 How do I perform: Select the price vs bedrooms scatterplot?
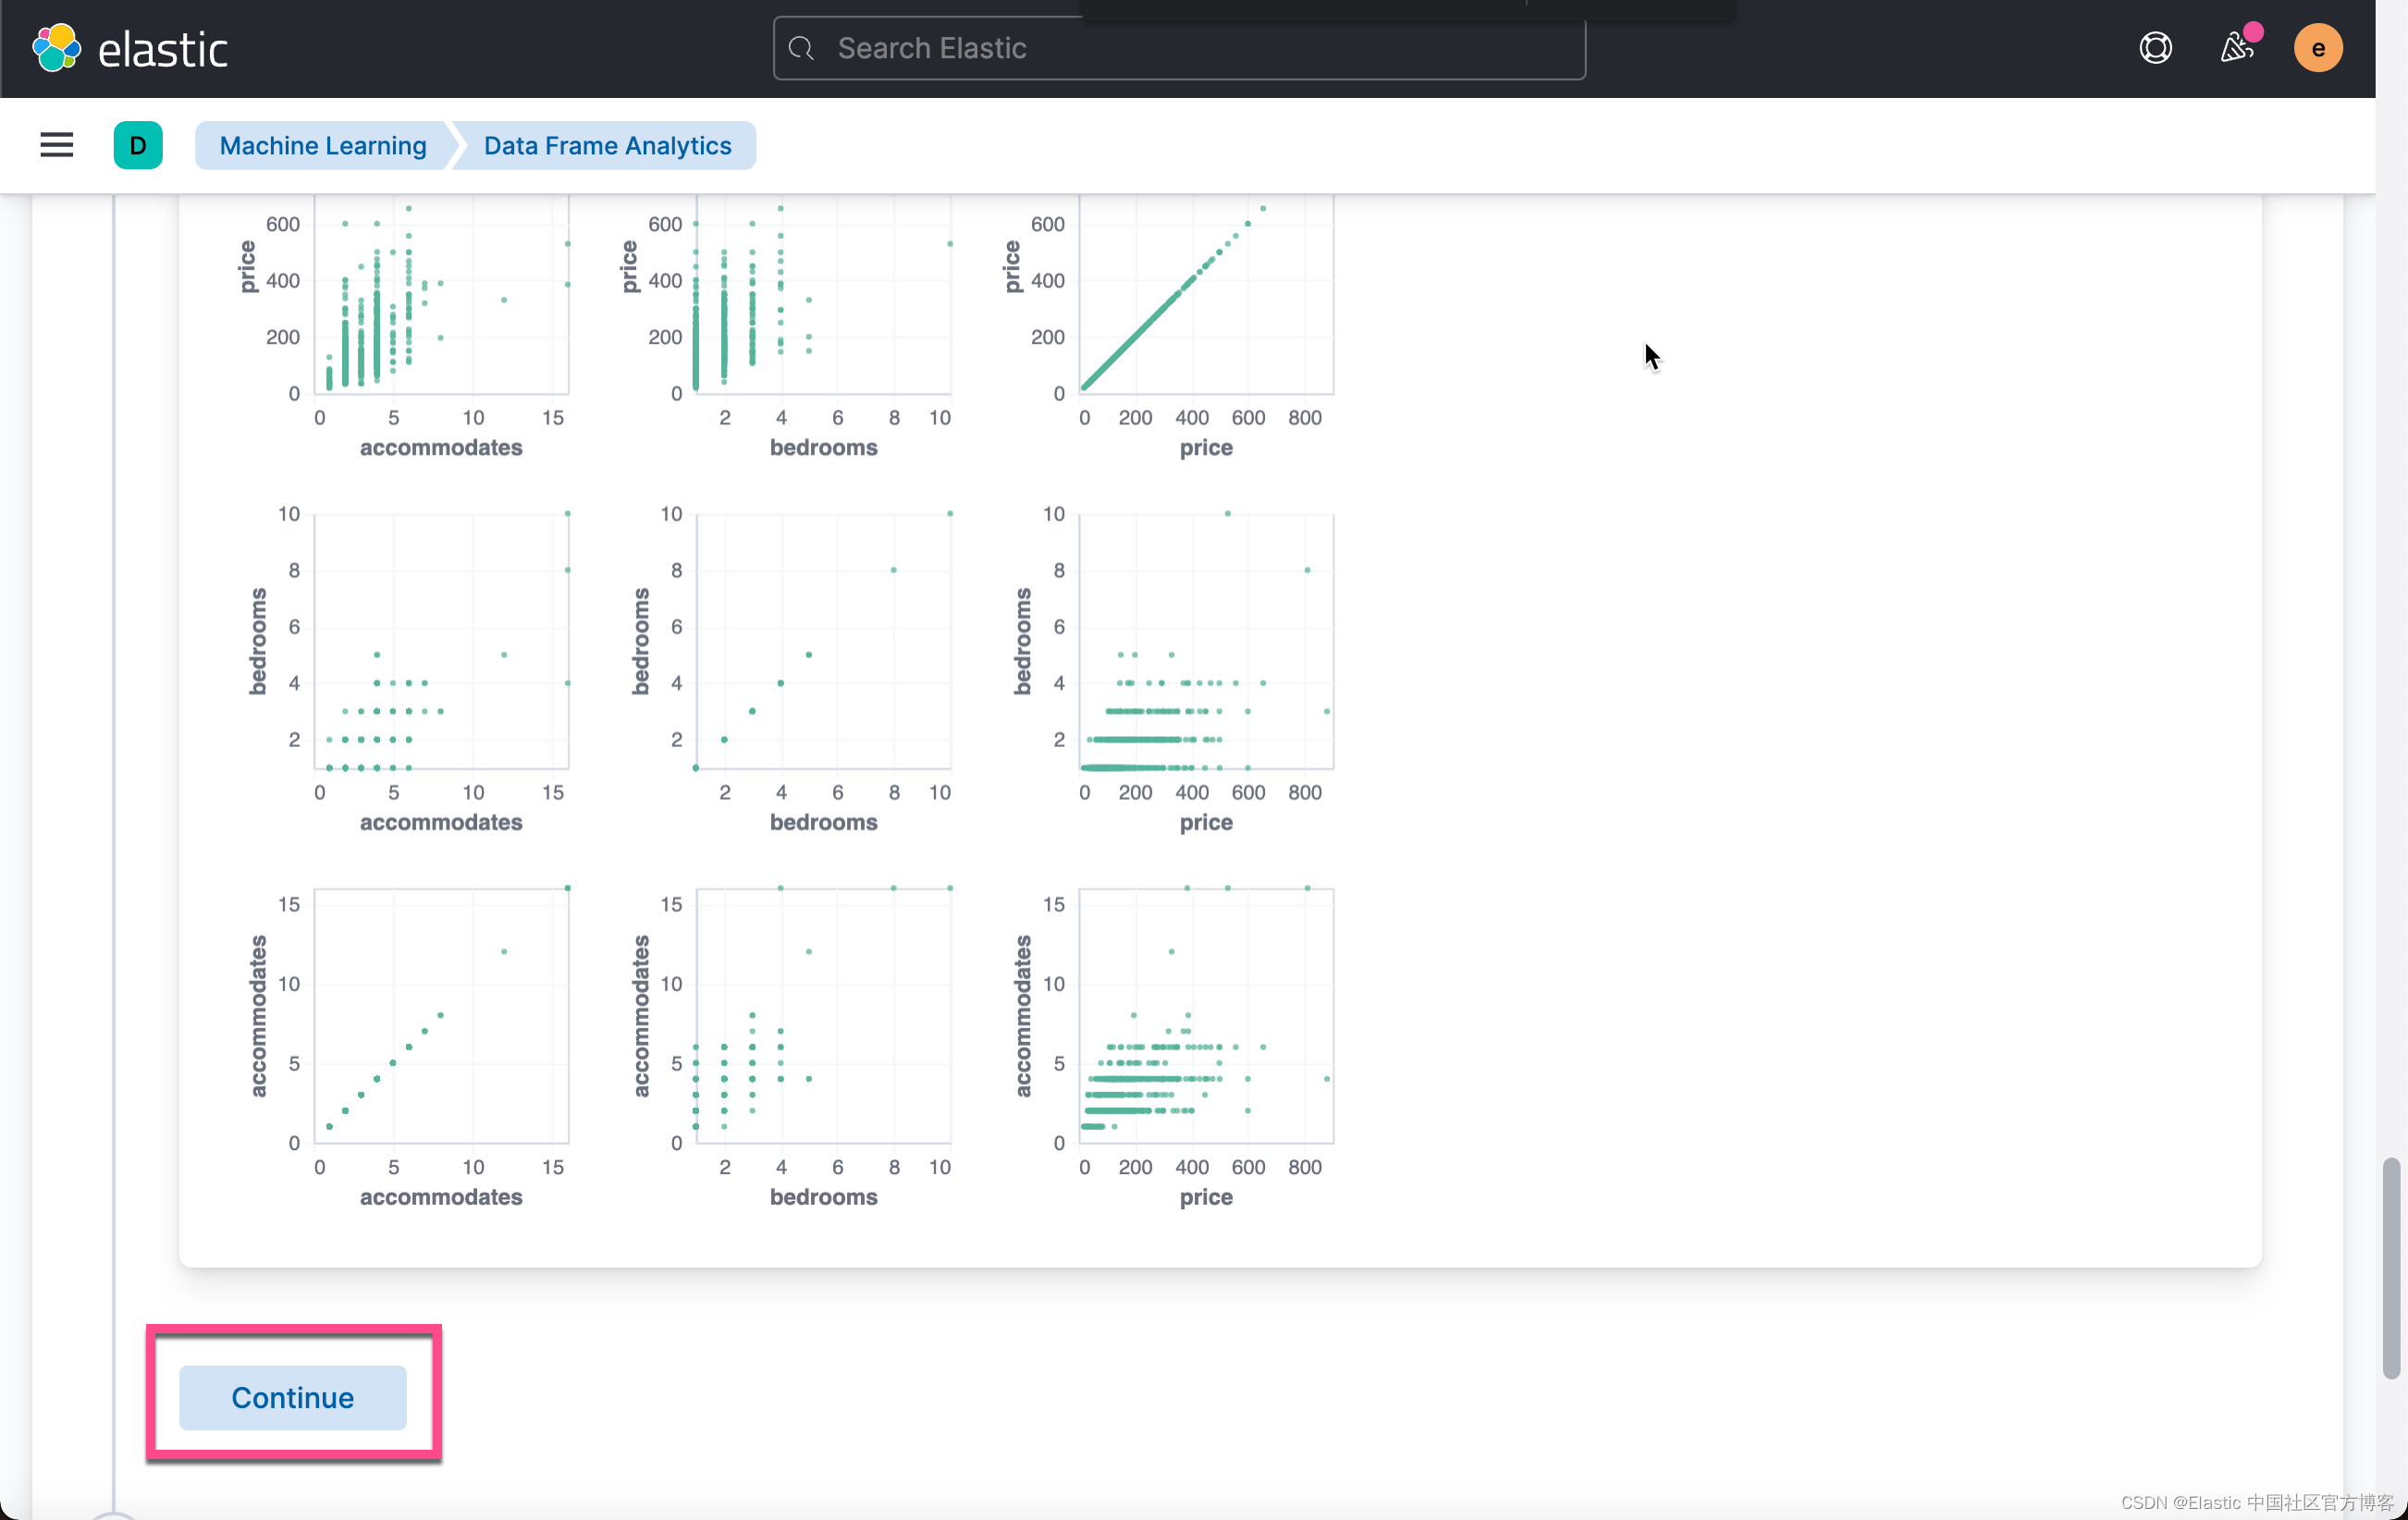click(824, 295)
